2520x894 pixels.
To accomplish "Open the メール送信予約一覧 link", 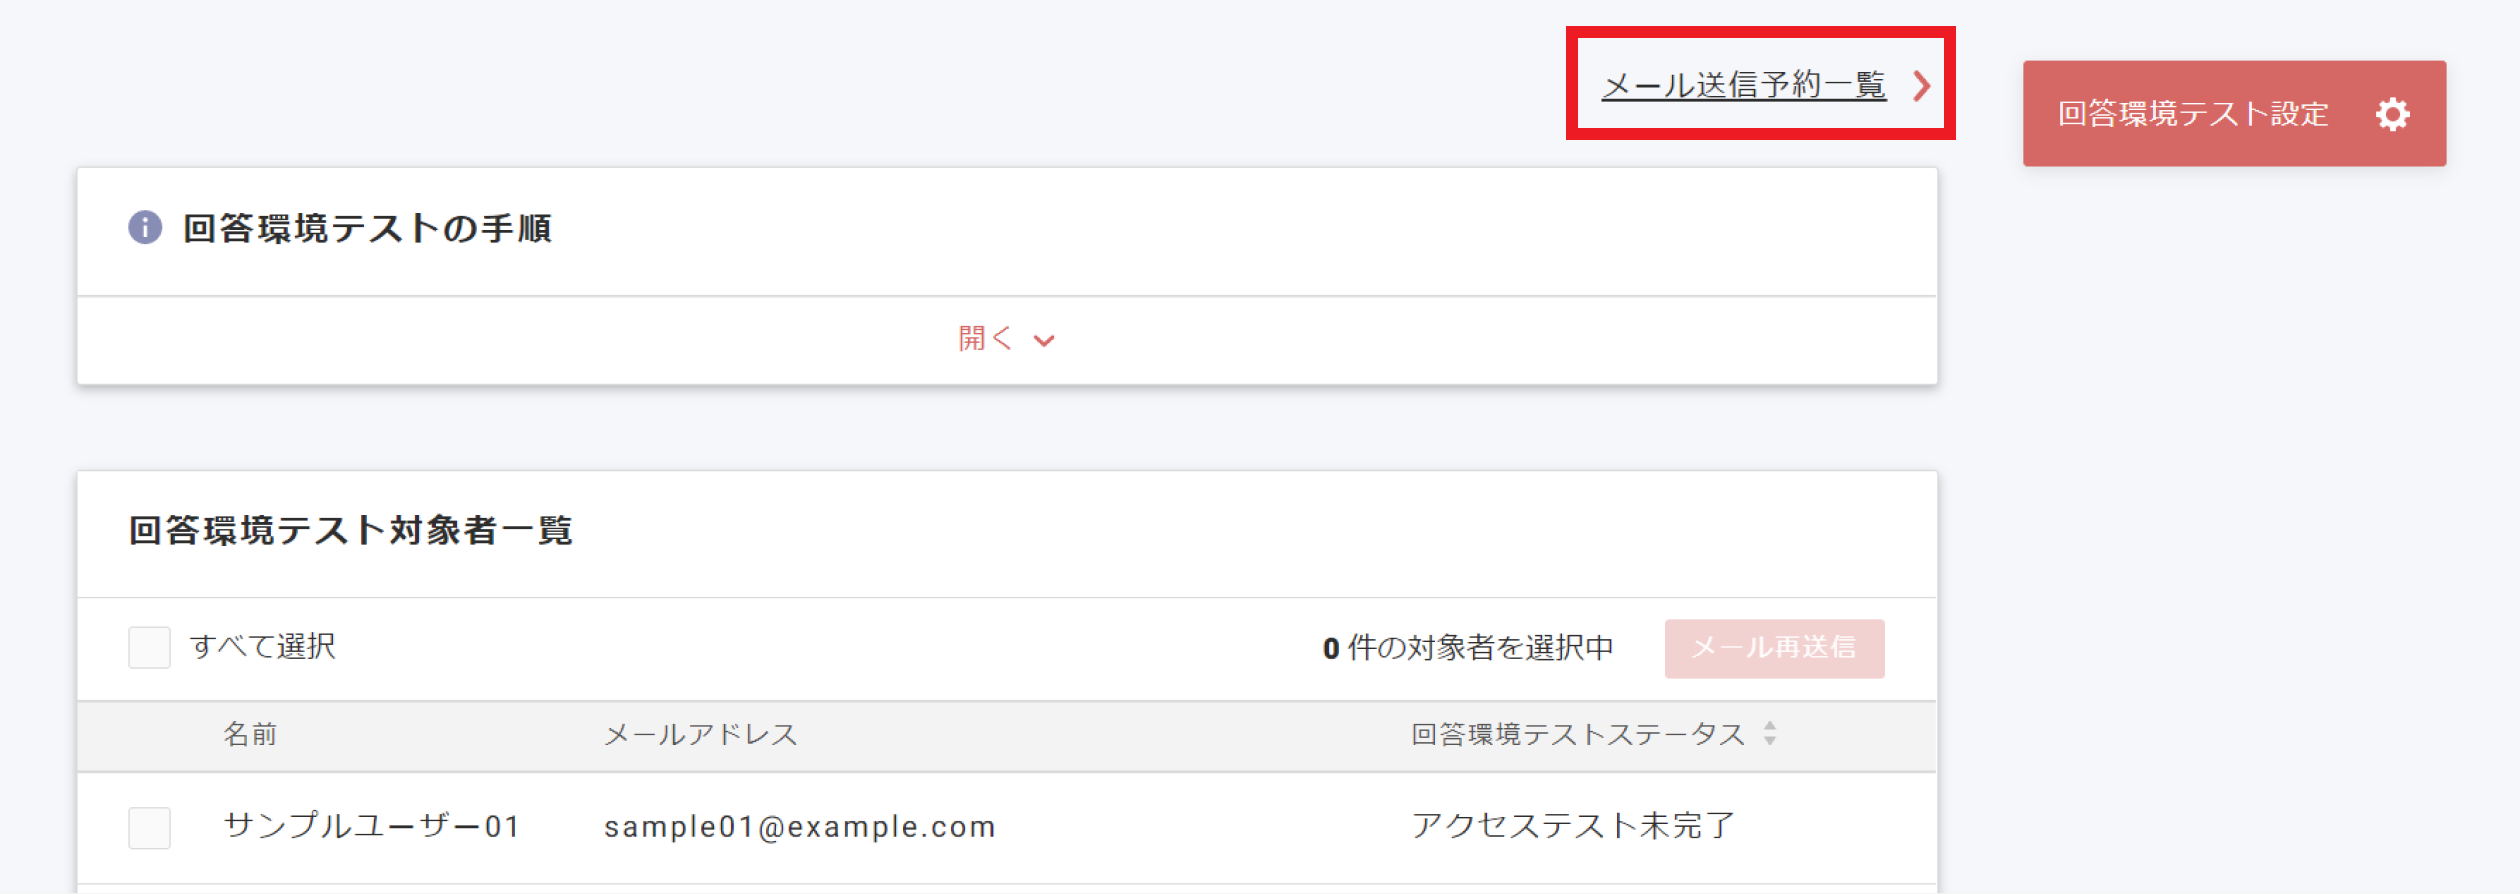I will [x=1743, y=86].
